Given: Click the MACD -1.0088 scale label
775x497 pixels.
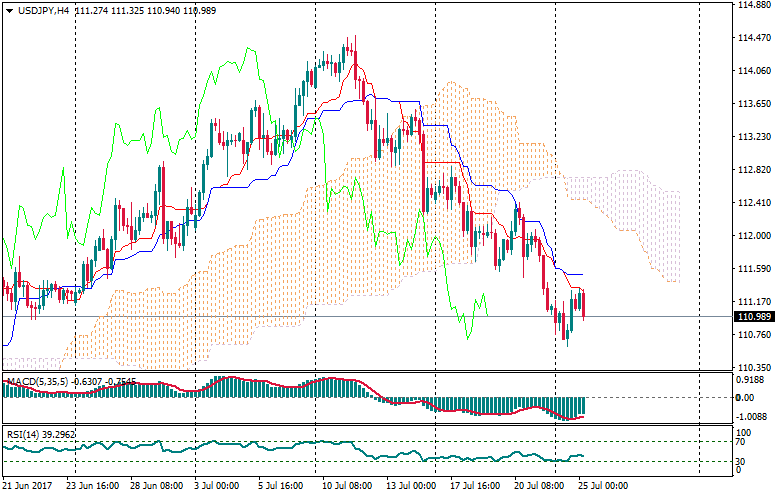Looking at the screenshot, I should 751,417.
